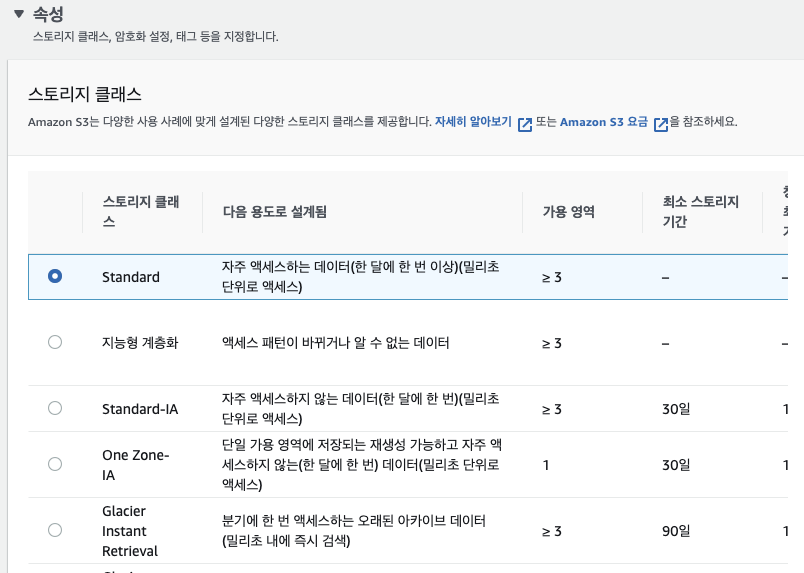Click the 최소 스토리지 기간 column header
This screenshot has height=573, width=804.
coord(700,211)
